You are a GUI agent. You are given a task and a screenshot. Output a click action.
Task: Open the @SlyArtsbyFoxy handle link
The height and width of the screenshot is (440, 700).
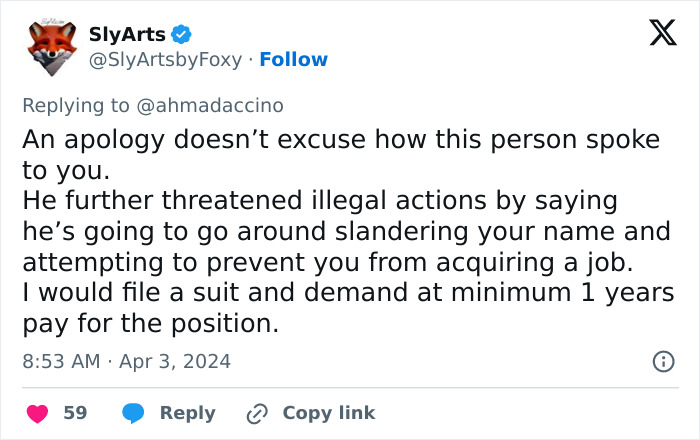tap(166, 59)
